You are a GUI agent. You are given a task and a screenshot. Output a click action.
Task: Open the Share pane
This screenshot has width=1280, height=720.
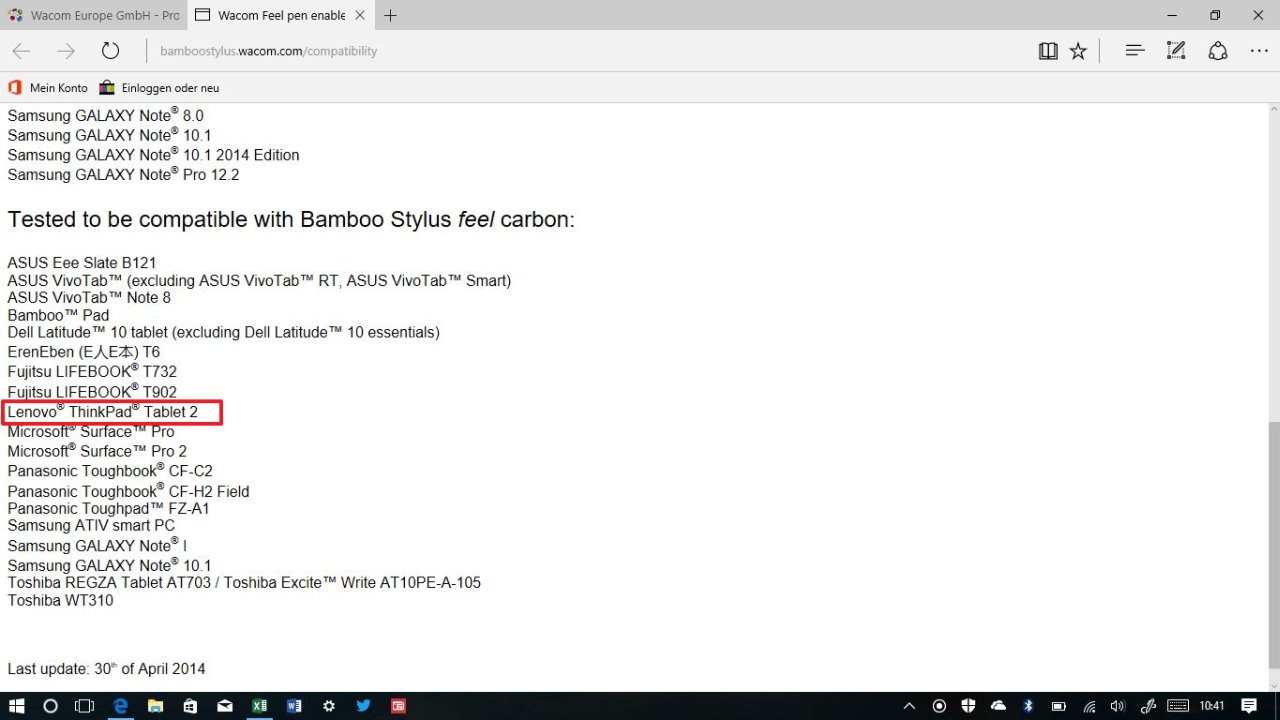point(1218,51)
